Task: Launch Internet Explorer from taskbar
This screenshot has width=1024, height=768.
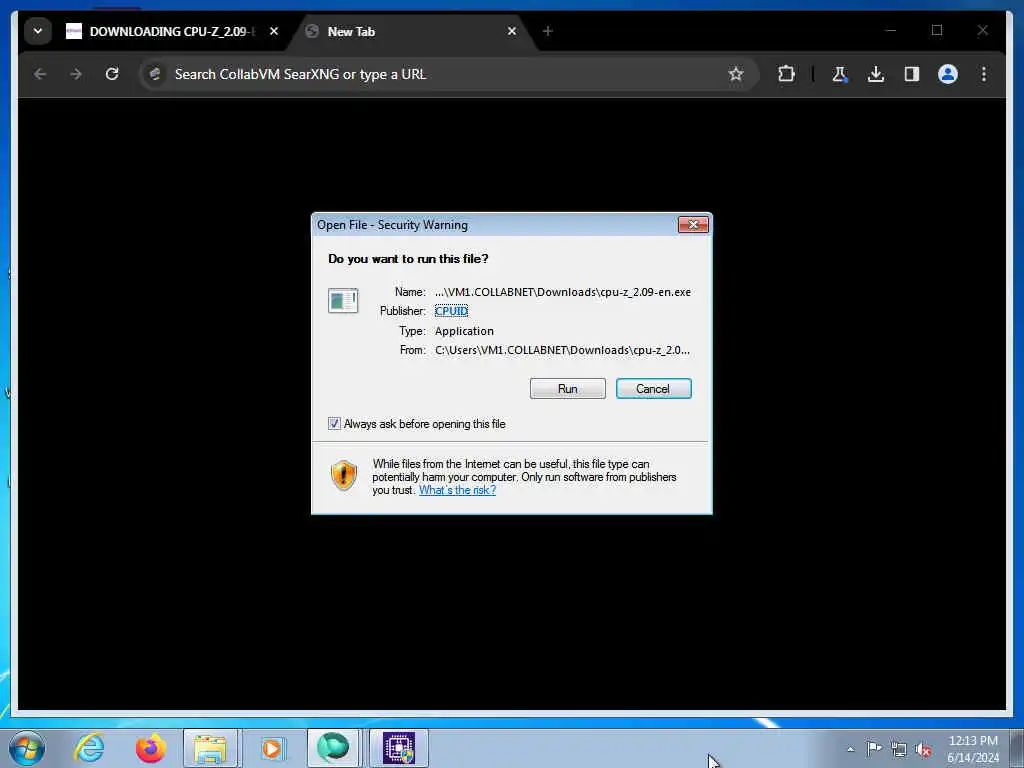Action: click(x=89, y=748)
